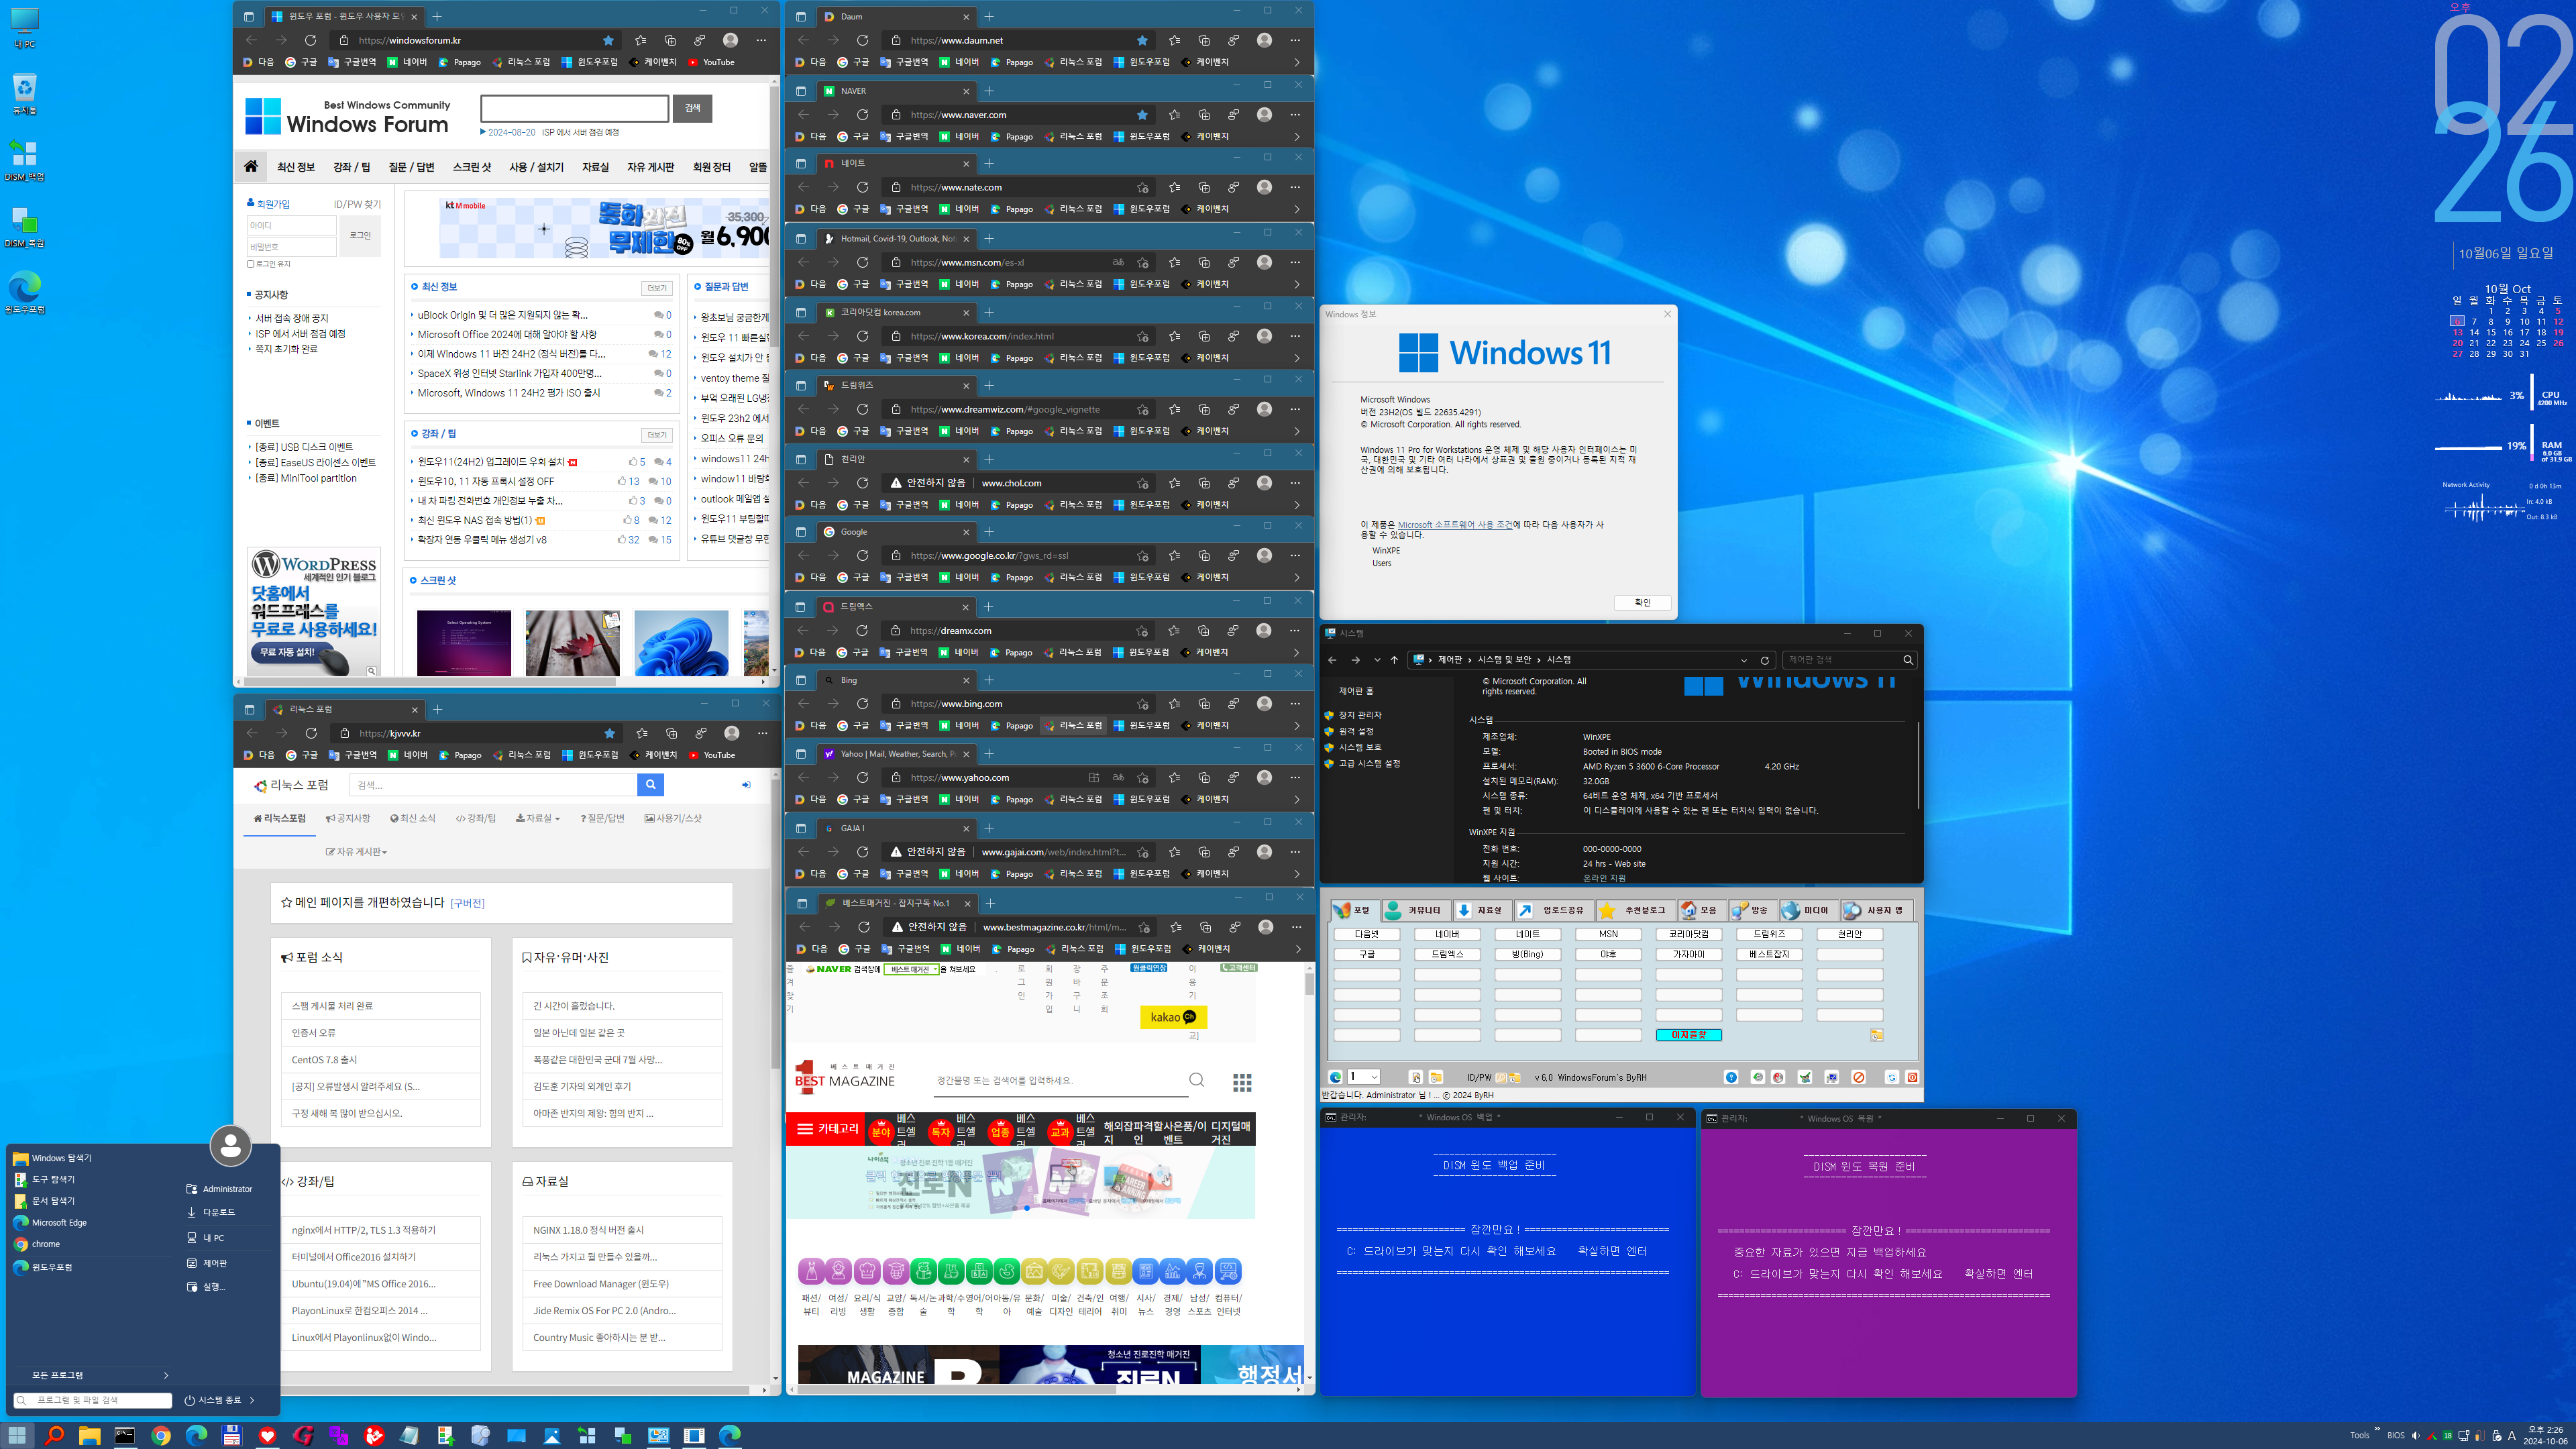The image size is (2576, 1449).
Task: Open DISM_복원 desktop icon
Action: click(x=25, y=226)
